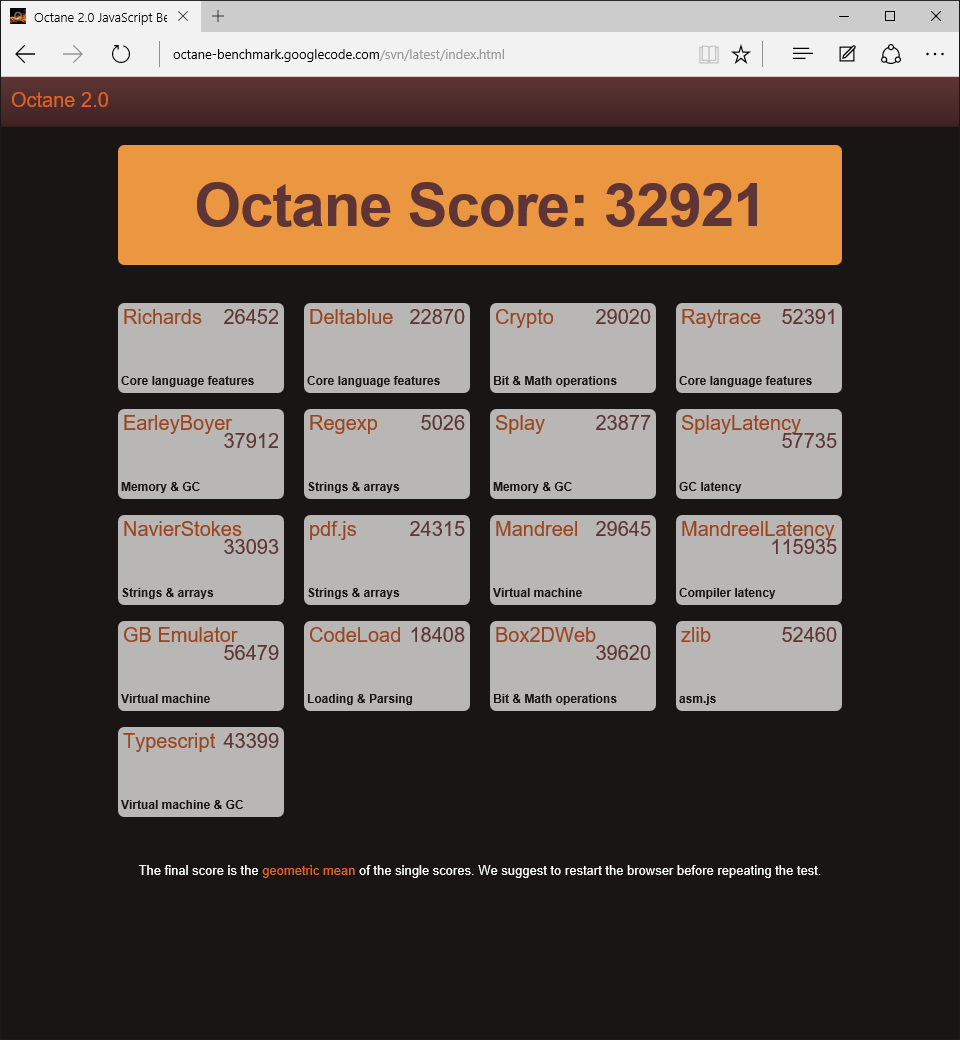This screenshot has width=960, height=1040.
Task: Open the Raytrace benchmark link
Action: point(720,318)
